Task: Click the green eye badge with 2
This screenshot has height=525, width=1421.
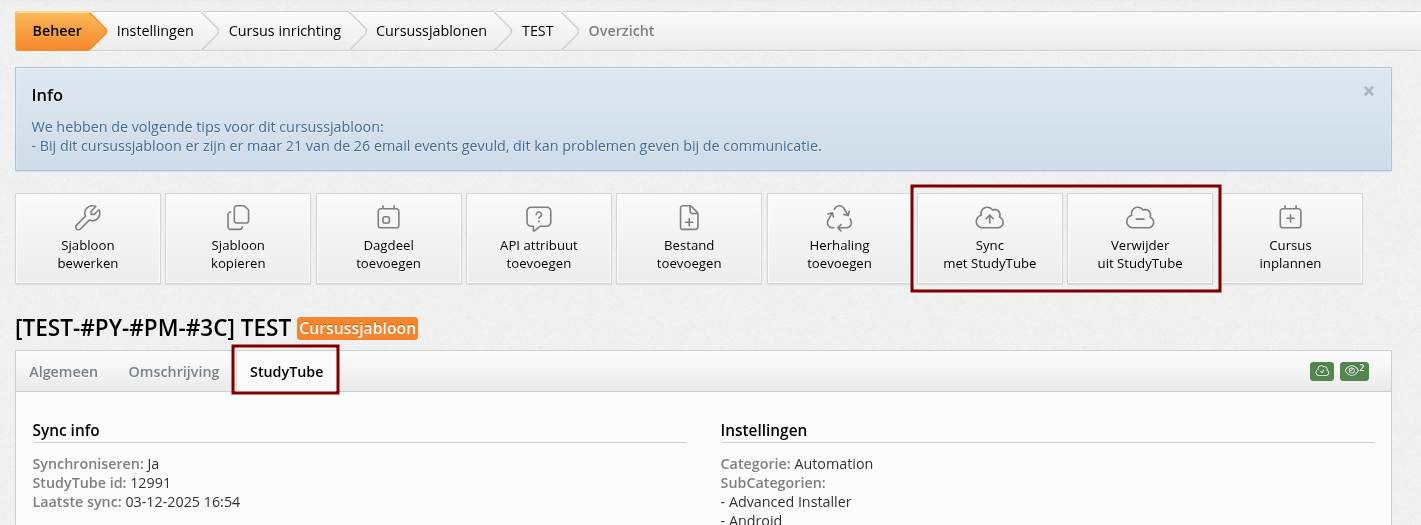Action: pyautogui.click(x=1354, y=371)
